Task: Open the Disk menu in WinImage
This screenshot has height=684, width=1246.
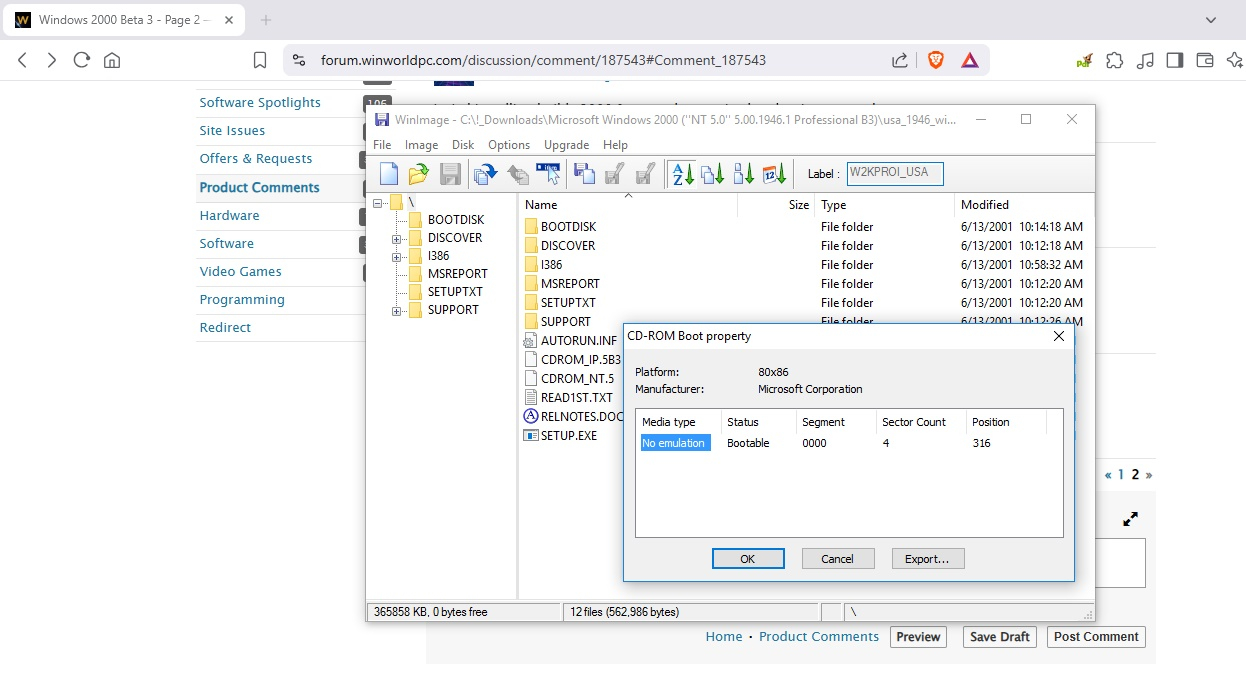Action: 463,145
